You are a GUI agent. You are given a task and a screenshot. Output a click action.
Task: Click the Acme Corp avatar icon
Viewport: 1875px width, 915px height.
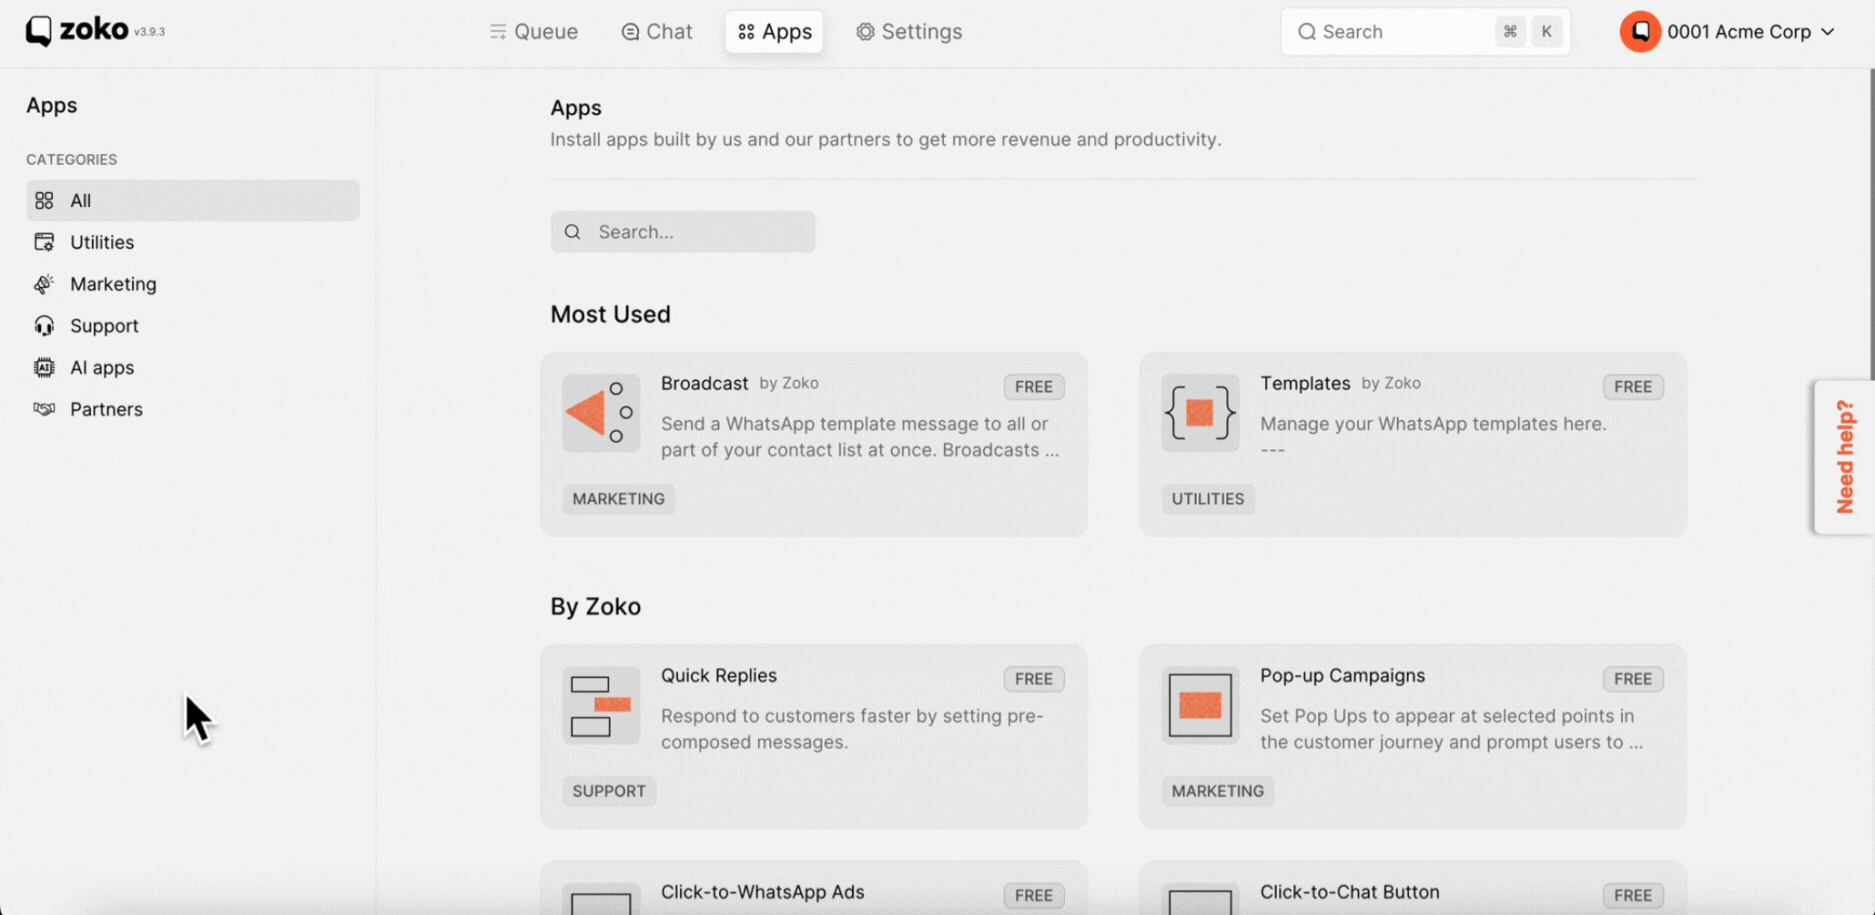(1640, 32)
